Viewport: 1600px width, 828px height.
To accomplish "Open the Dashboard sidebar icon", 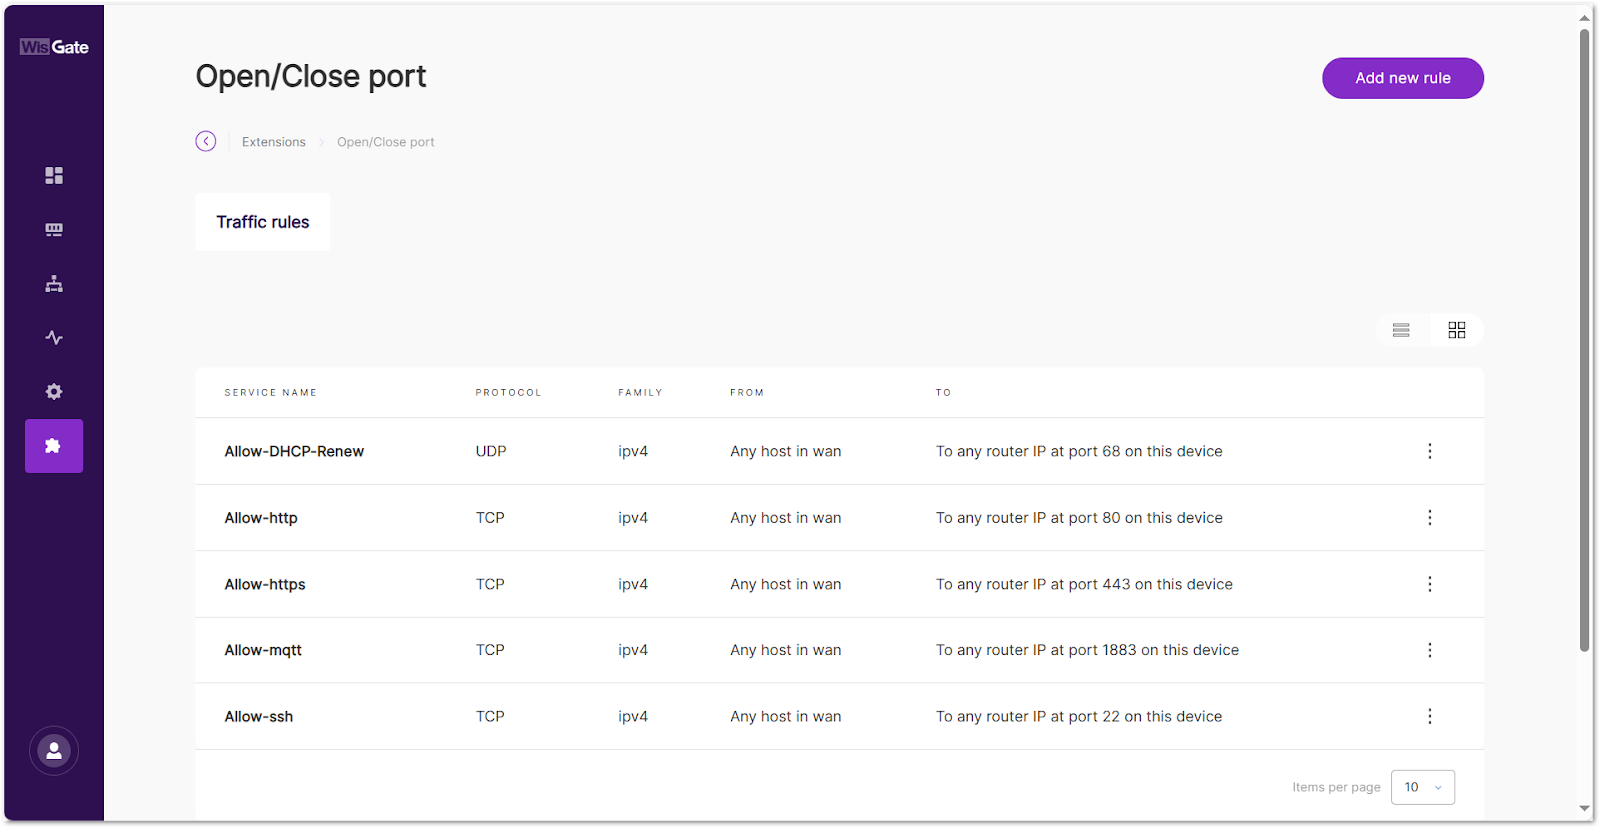I will pos(54,176).
